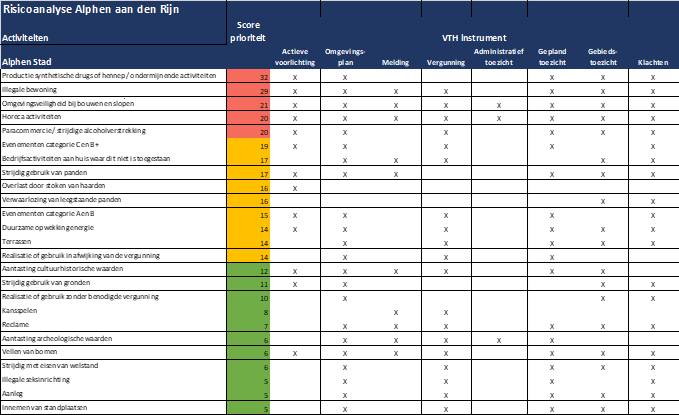This screenshot has height=415, width=679.
Task: Click the red score cell showing 21
Action: [248, 105]
